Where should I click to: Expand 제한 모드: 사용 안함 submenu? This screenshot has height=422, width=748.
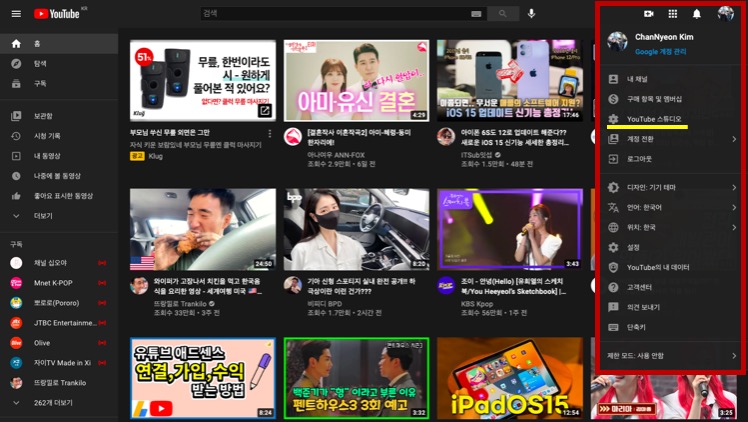(x=671, y=356)
